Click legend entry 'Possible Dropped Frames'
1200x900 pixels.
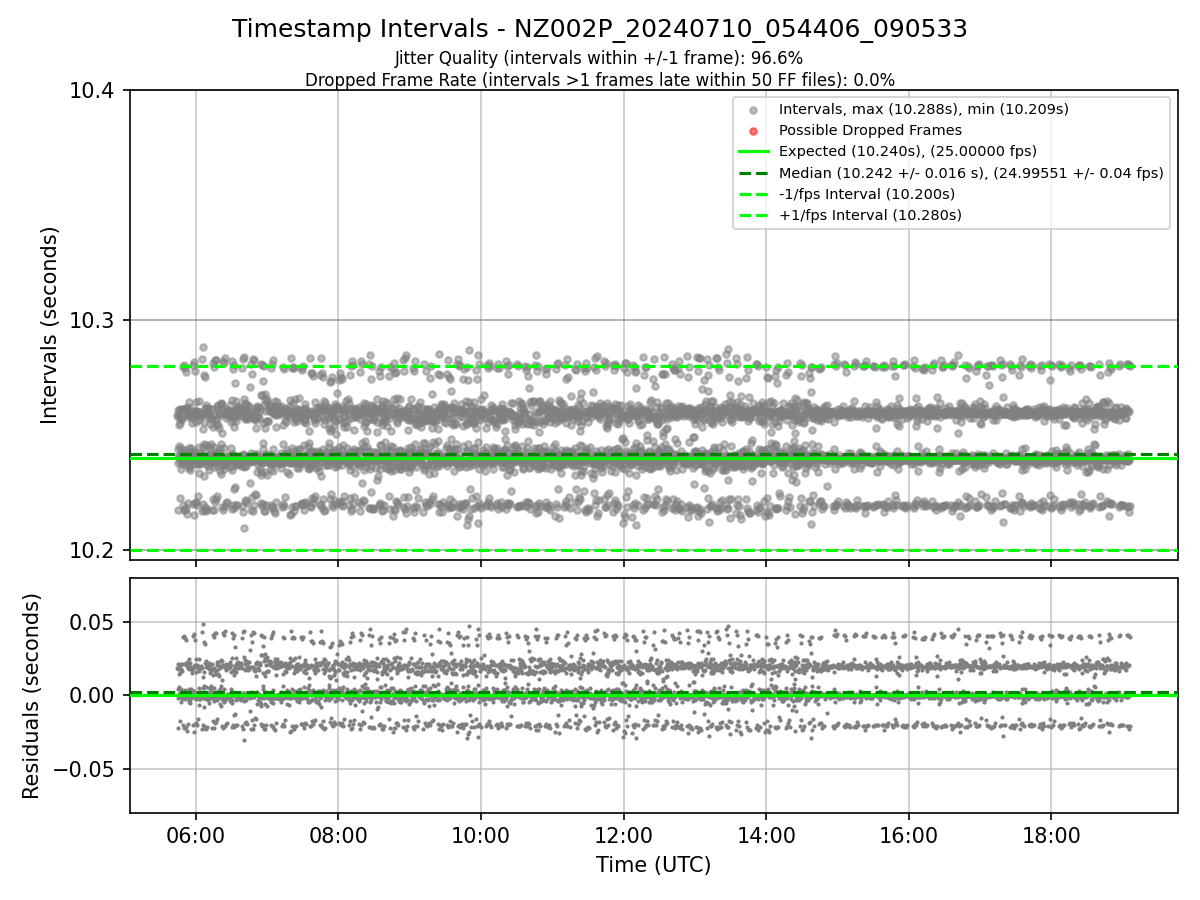(x=870, y=130)
